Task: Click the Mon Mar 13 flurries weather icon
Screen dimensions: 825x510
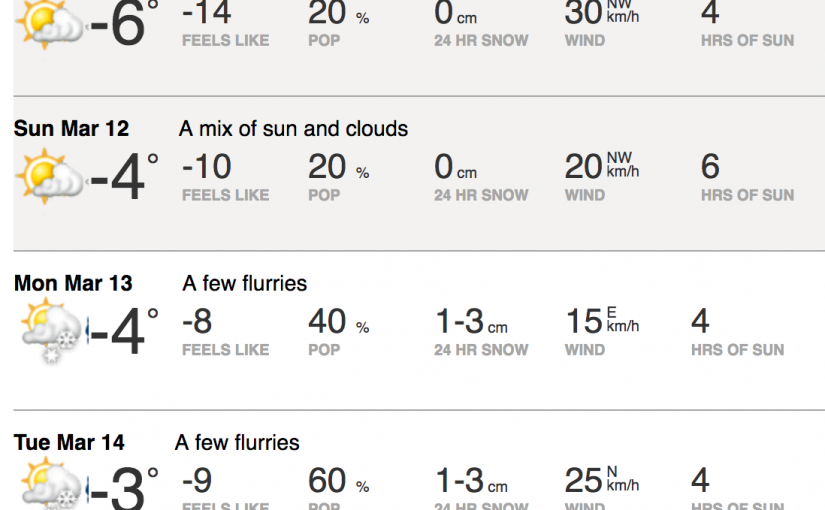Action: [x=52, y=332]
